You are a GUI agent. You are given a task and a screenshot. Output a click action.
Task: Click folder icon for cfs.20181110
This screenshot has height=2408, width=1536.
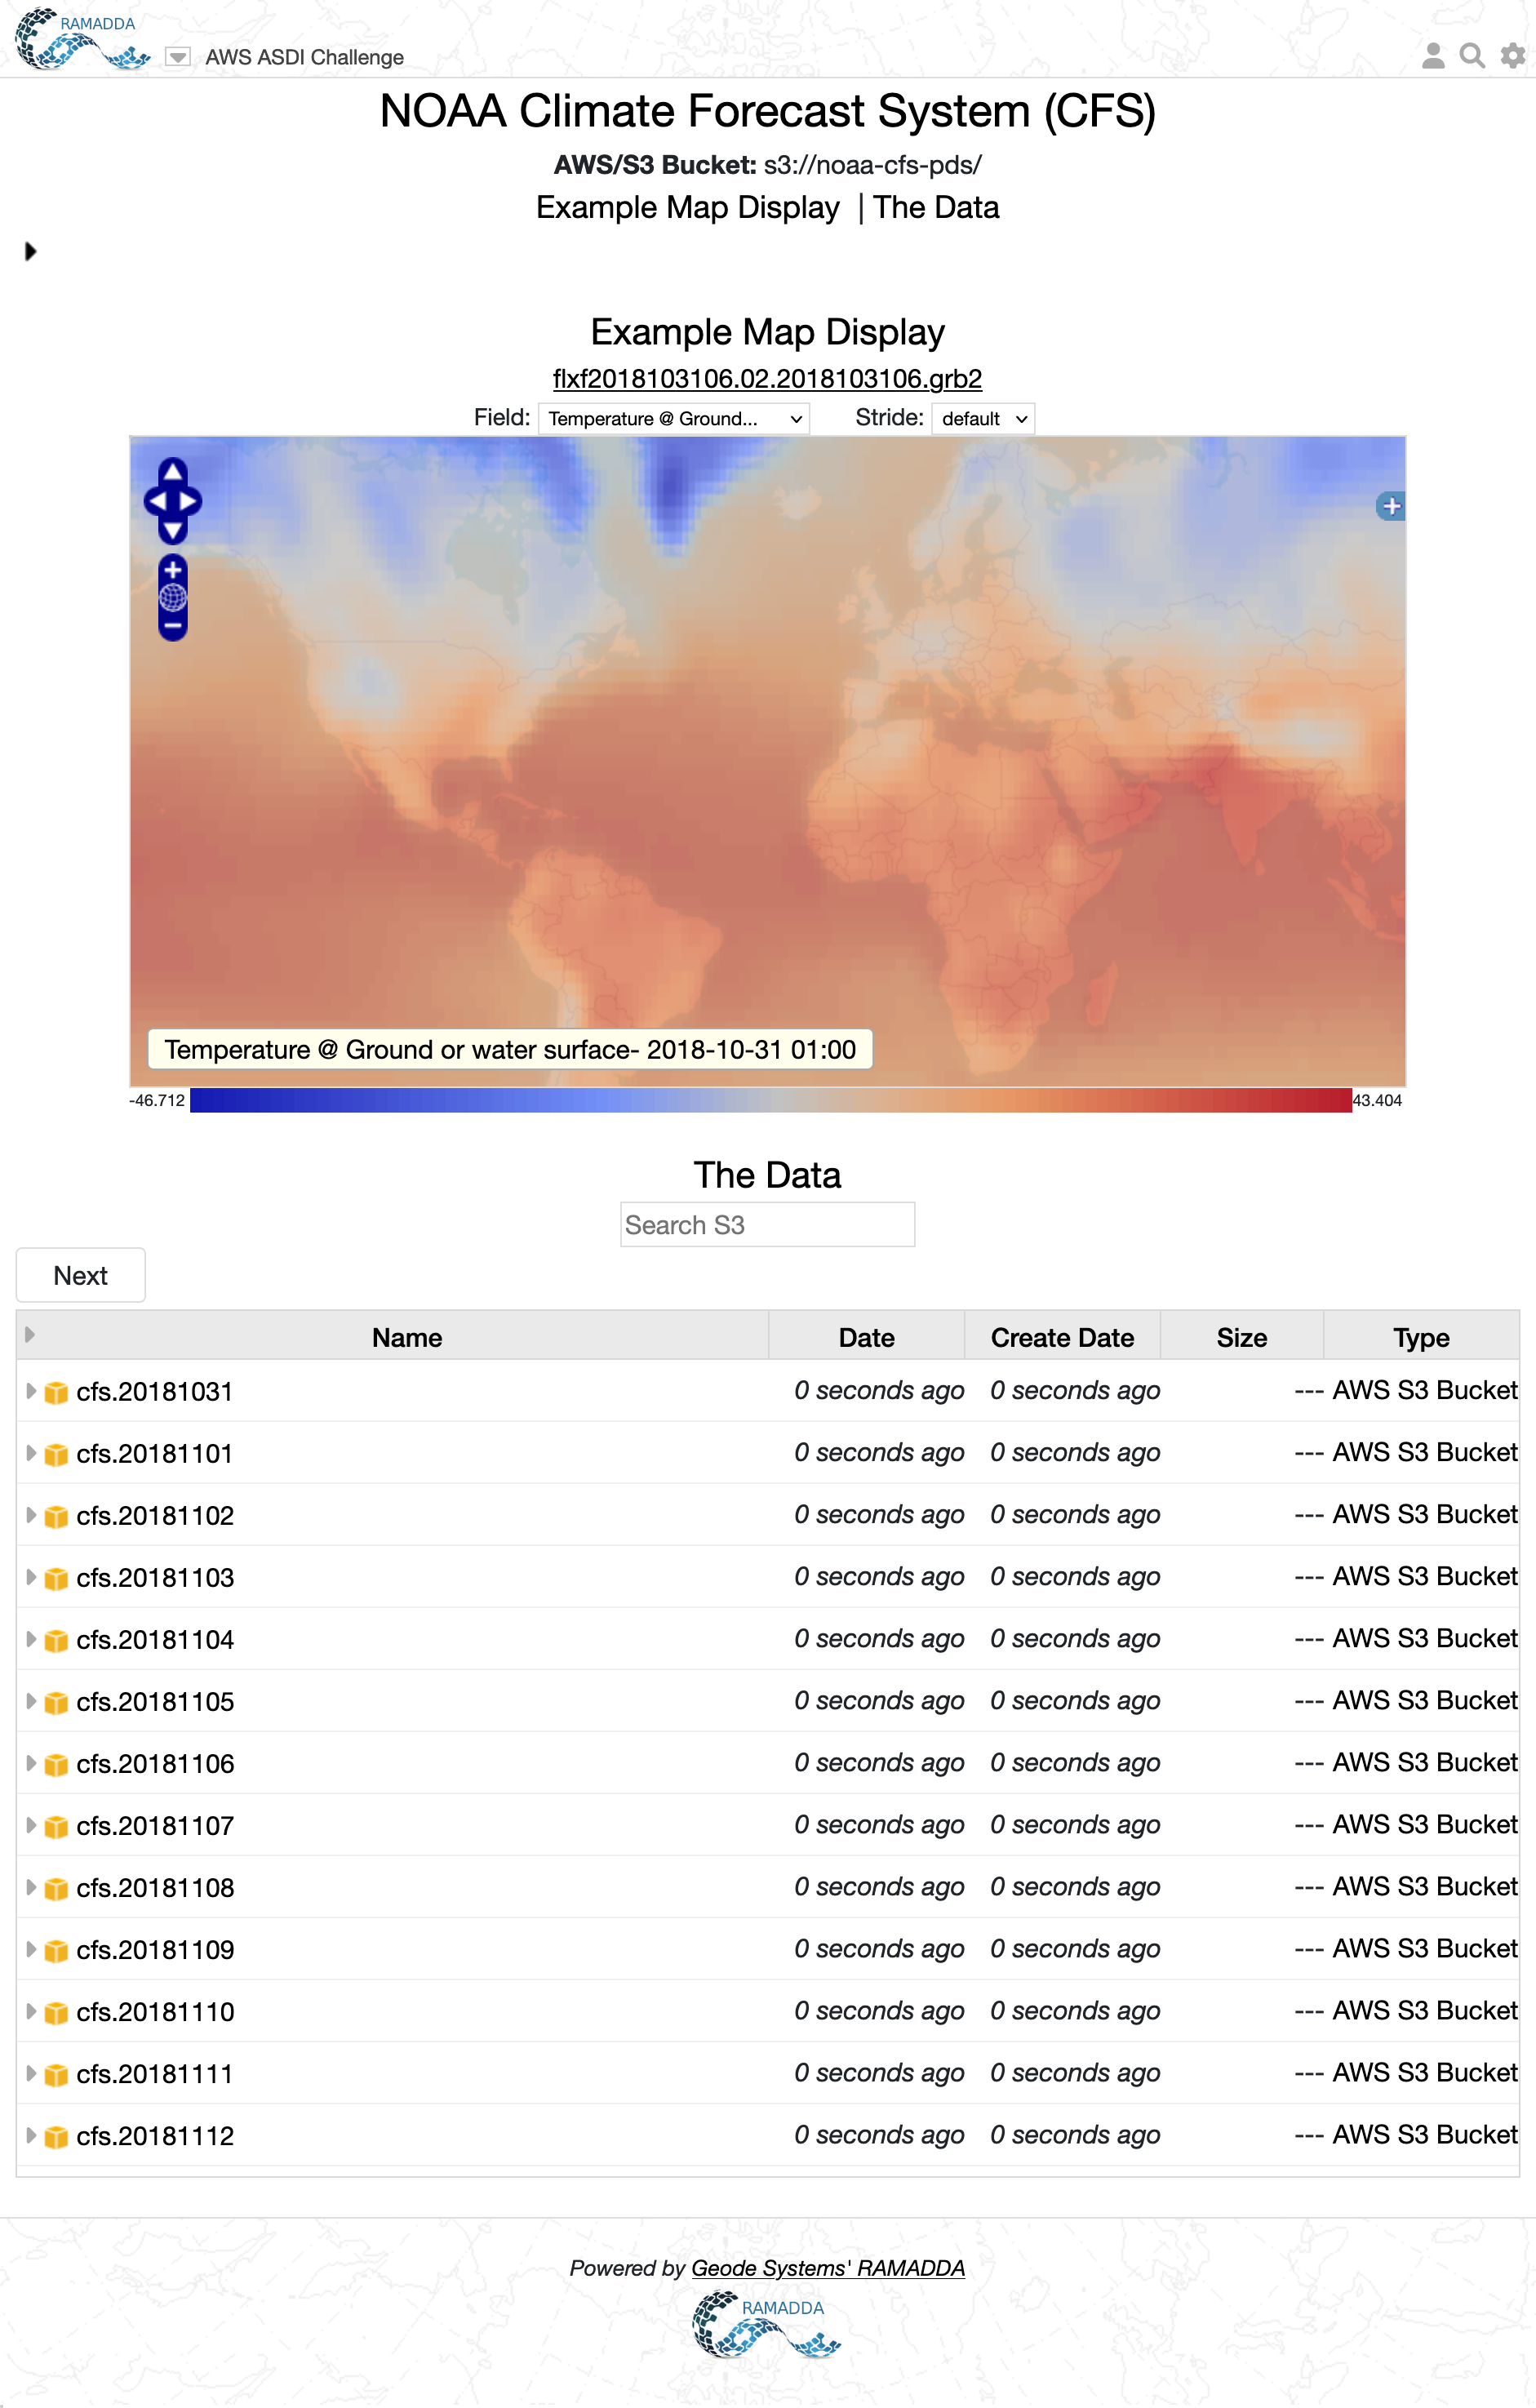(x=57, y=2013)
